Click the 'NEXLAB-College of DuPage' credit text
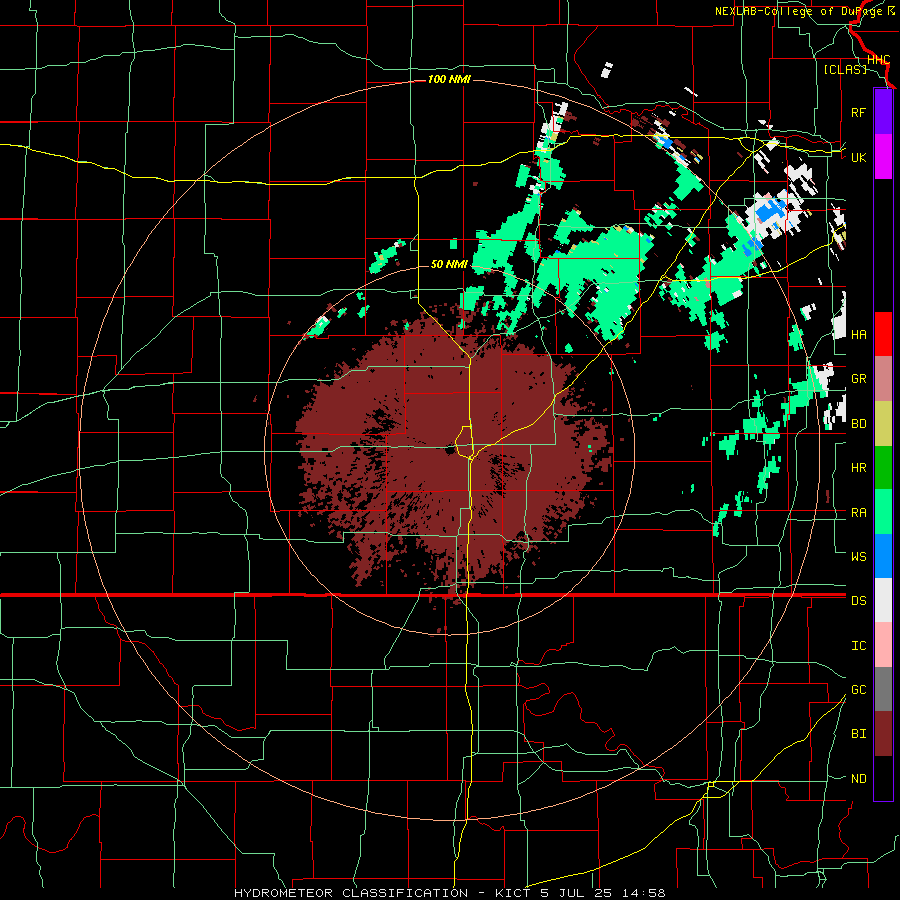The height and width of the screenshot is (900, 900). pos(800,11)
